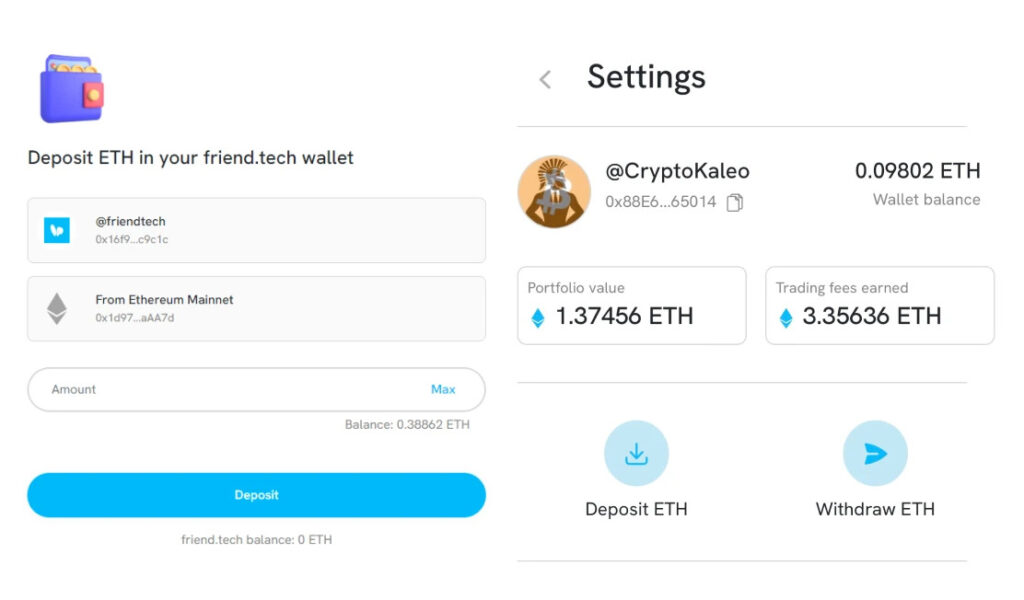This screenshot has width=1024, height=600.
Task: Click the Deposit ETH label
Action: (x=636, y=509)
